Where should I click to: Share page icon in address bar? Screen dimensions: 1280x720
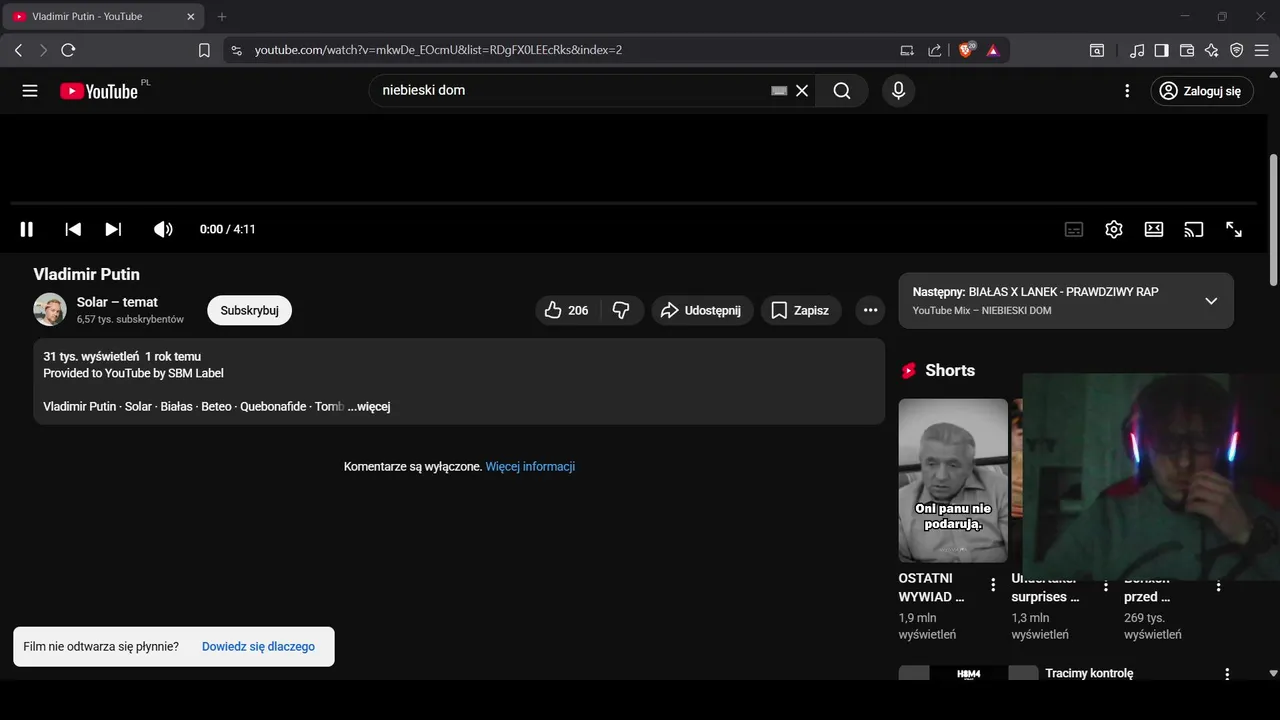click(934, 50)
